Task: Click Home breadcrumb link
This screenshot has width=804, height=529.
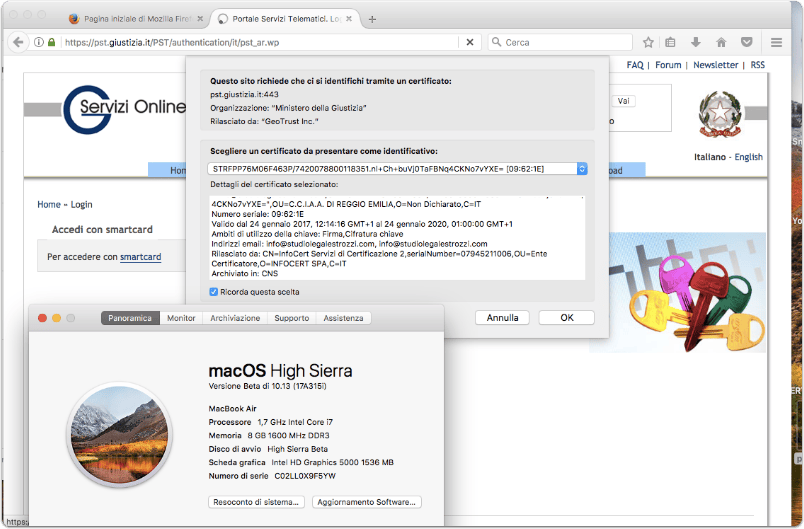Action: point(49,205)
